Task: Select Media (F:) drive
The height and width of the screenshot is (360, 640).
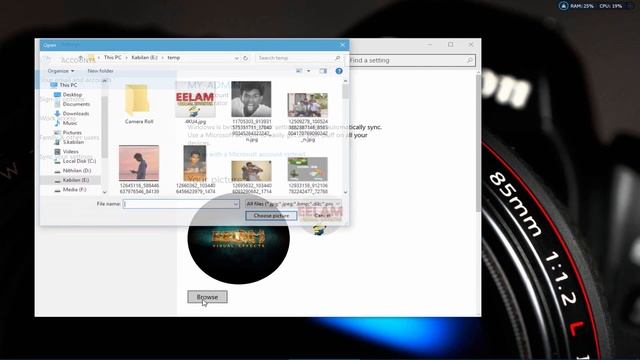Action: tap(70, 189)
